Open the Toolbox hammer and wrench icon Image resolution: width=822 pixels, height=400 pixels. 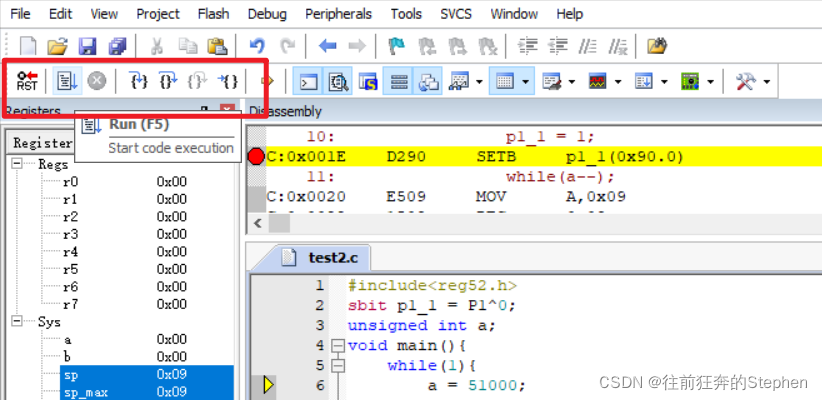(745, 81)
